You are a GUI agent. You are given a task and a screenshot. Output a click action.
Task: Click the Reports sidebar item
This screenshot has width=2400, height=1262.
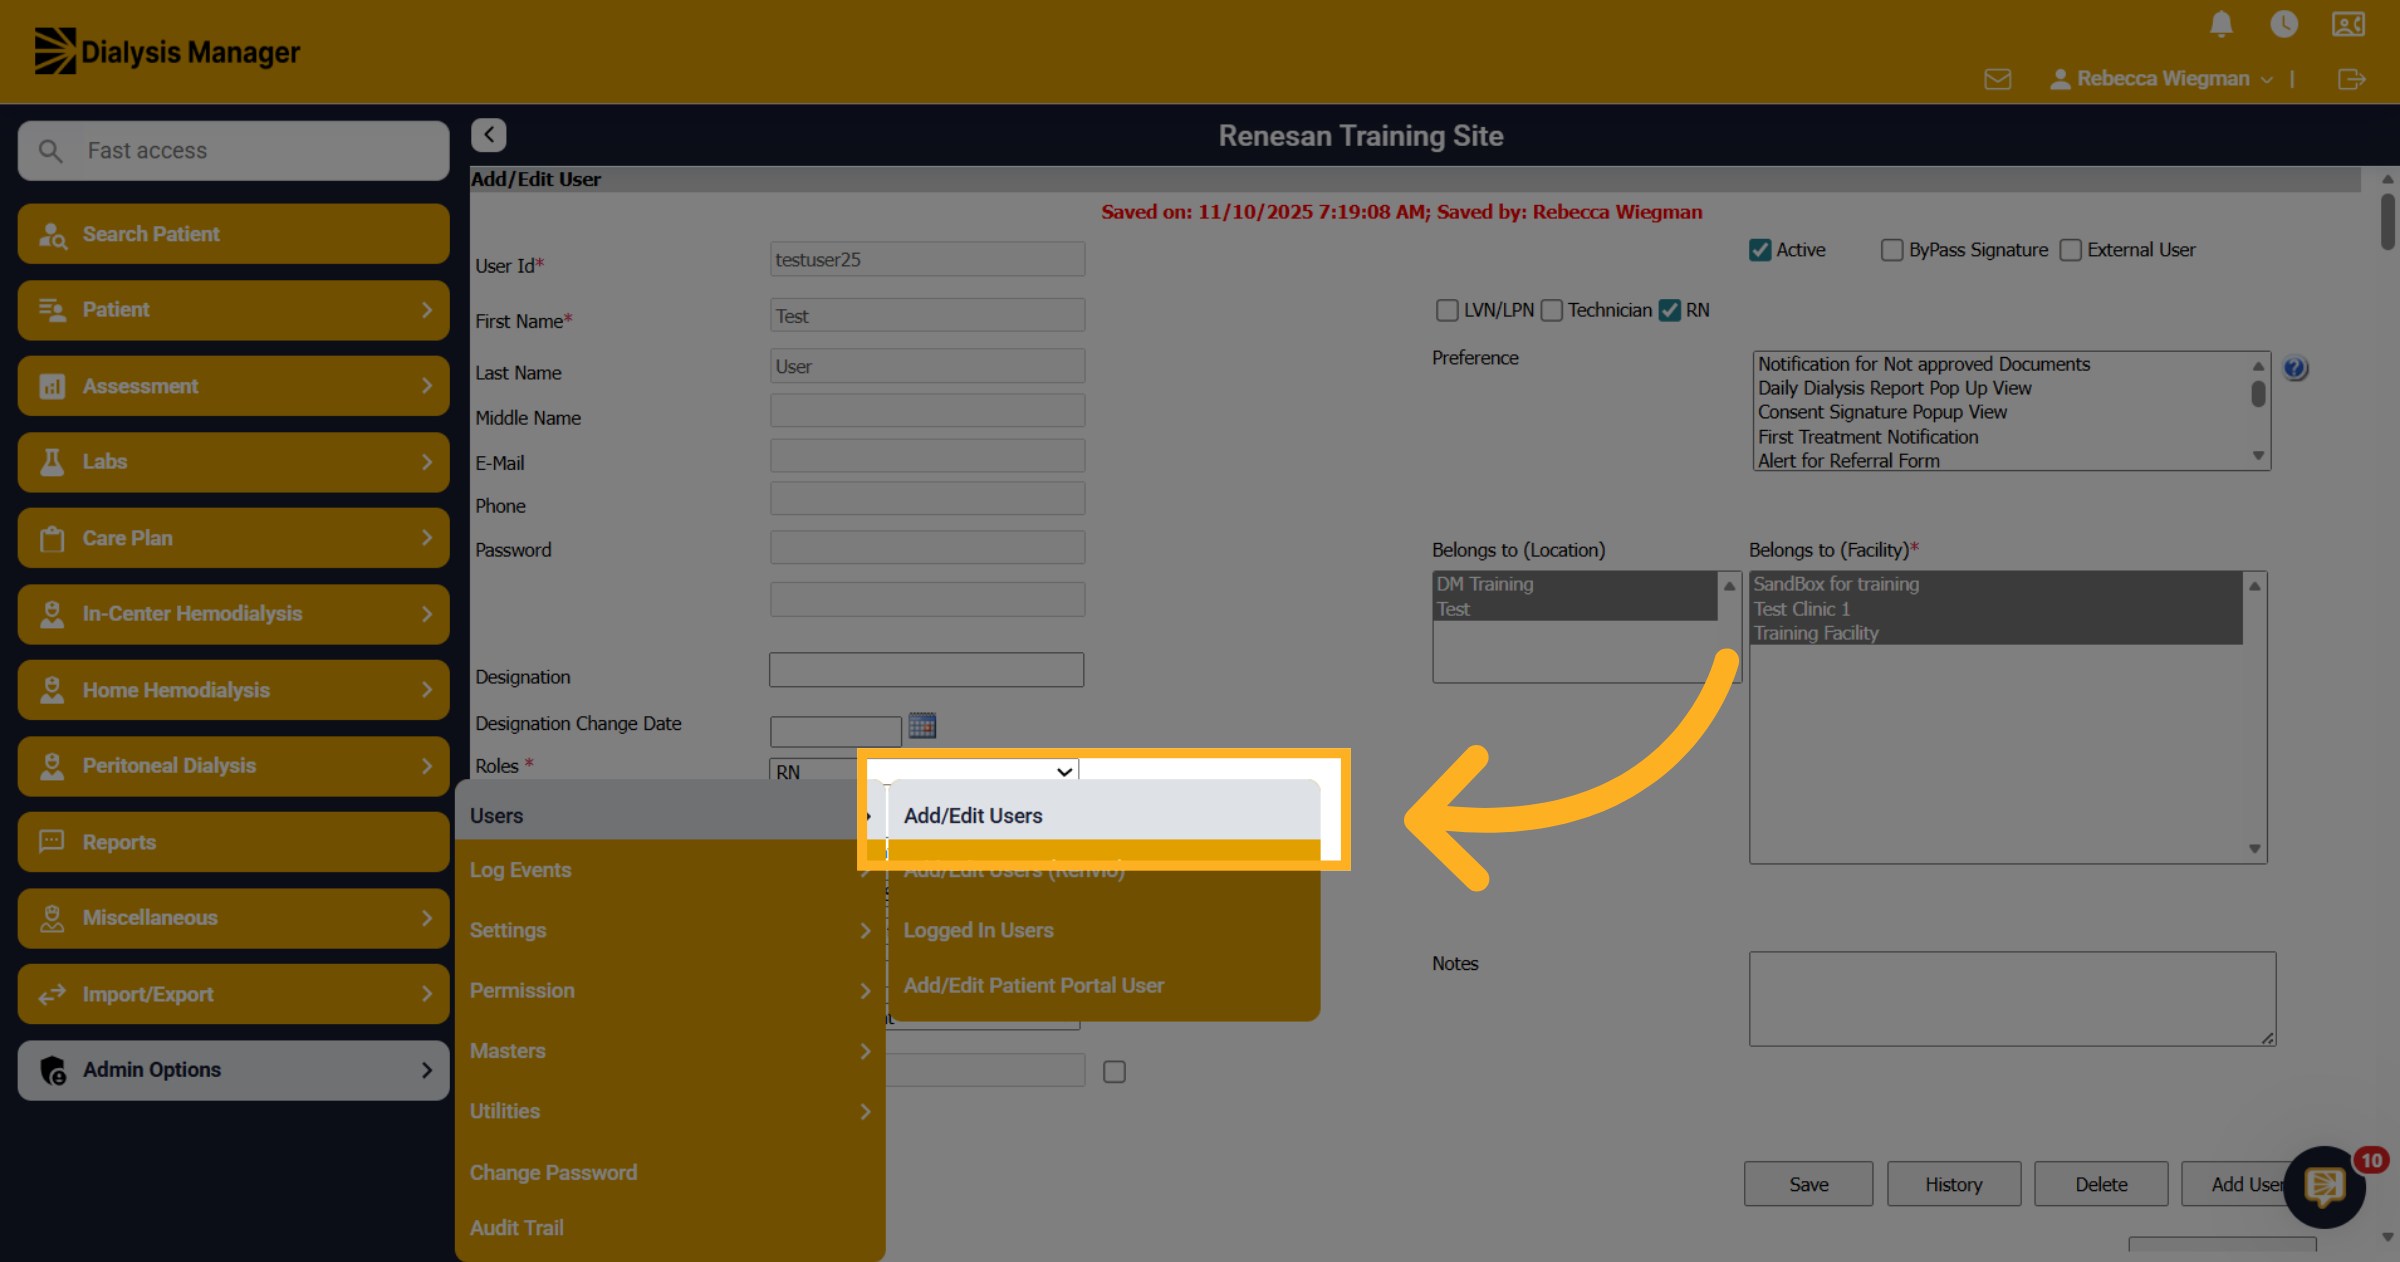click(234, 842)
